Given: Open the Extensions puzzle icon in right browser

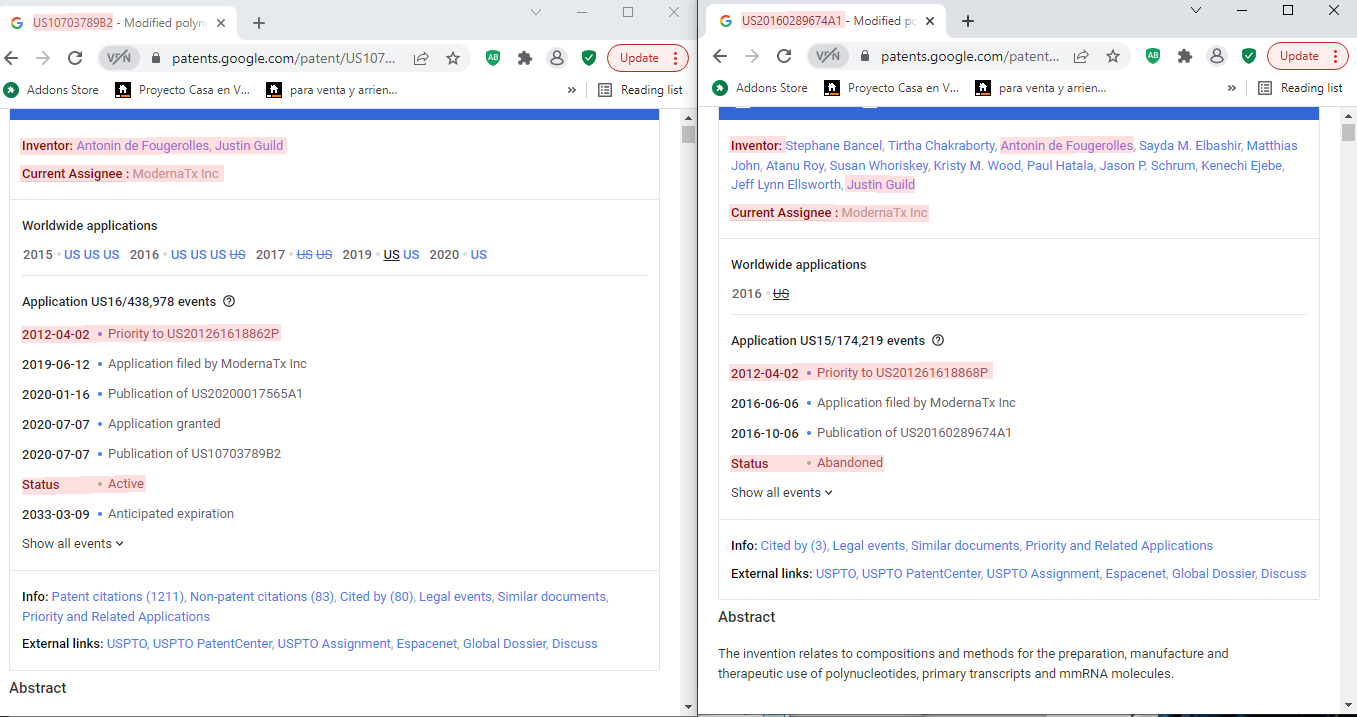Looking at the screenshot, I should [1185, 56].
